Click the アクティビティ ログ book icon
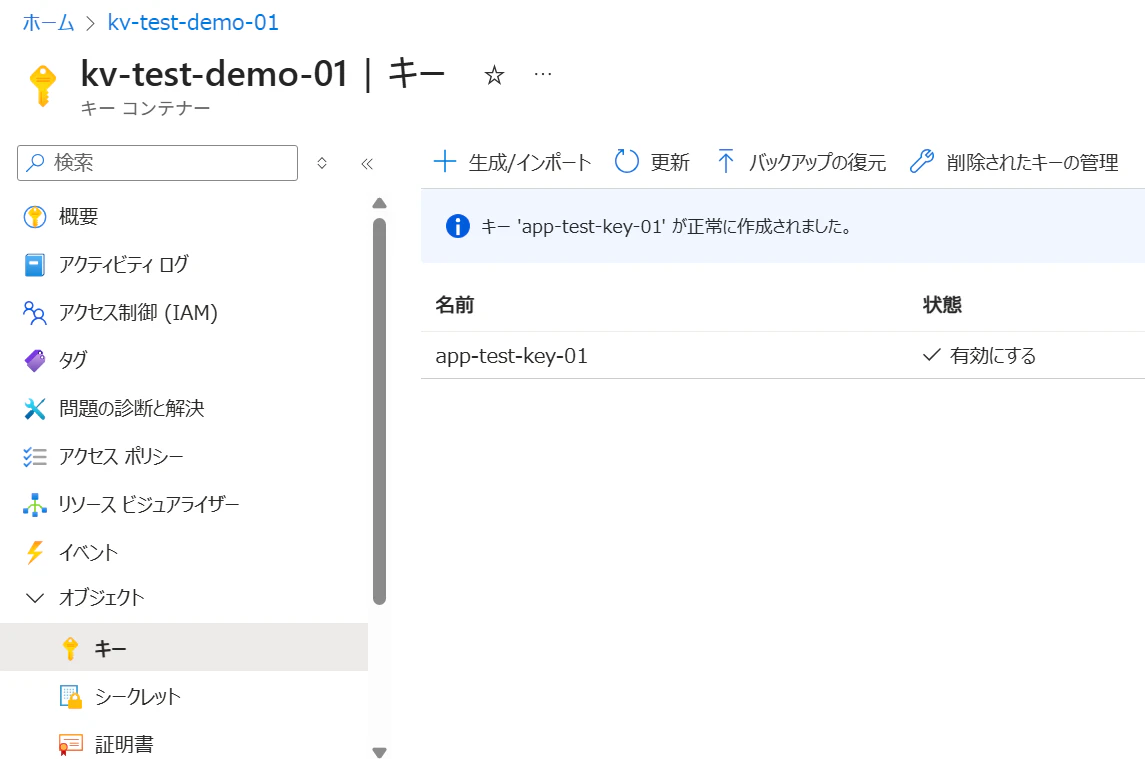 (34, 264)
